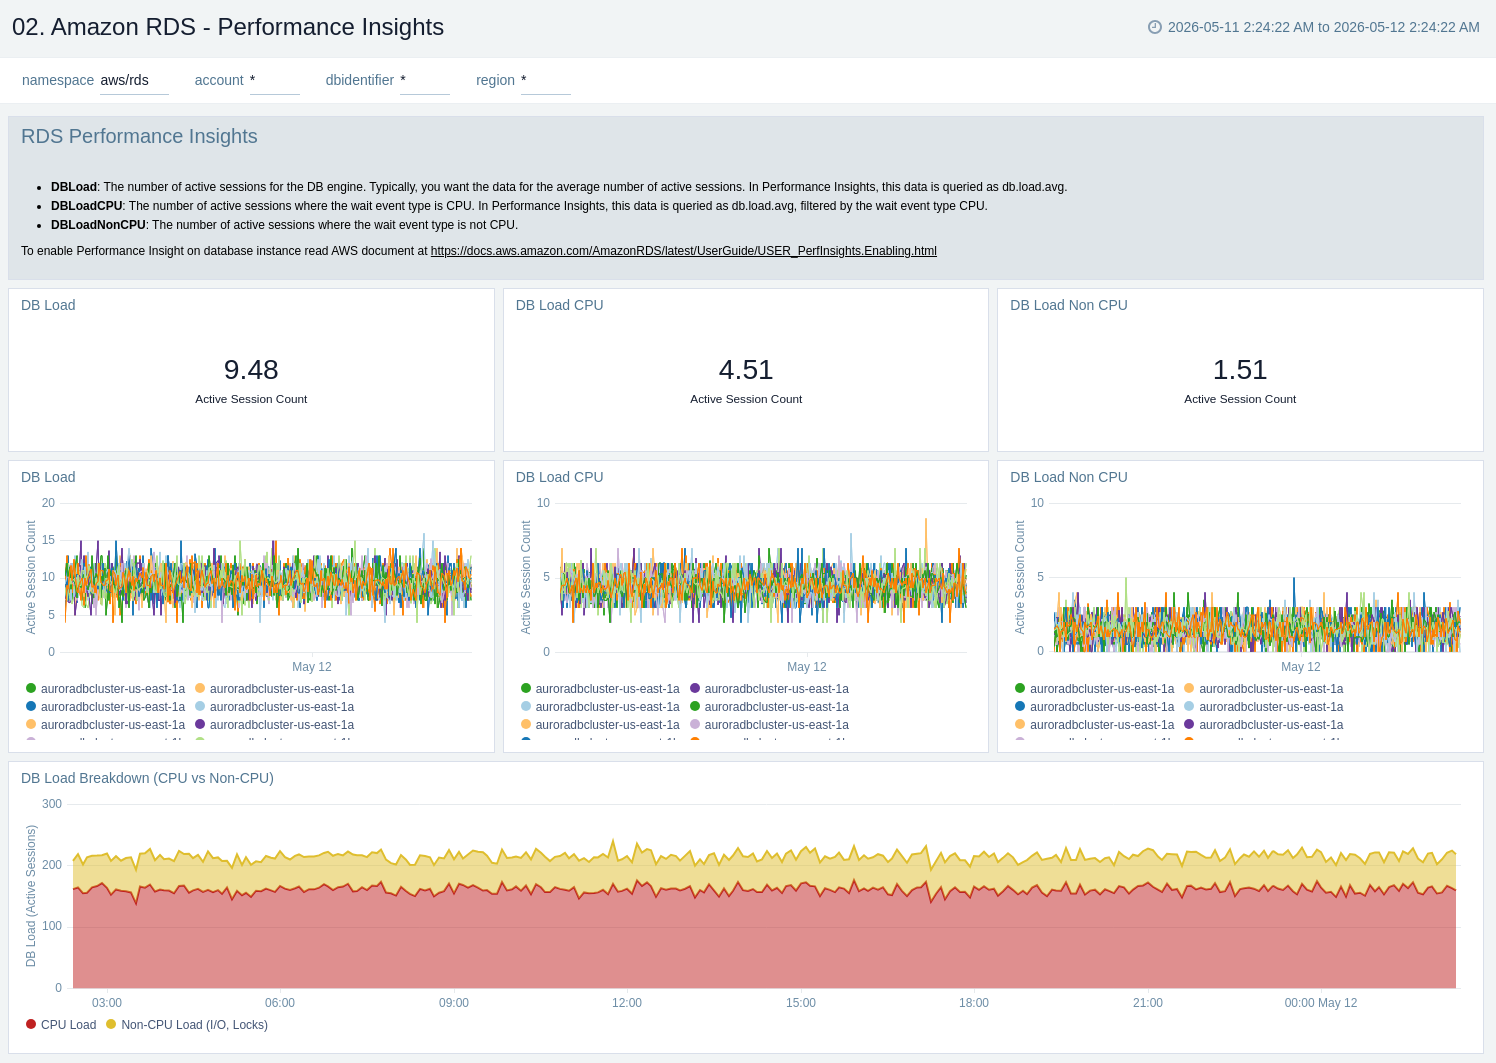This screenshot has width=1496, height=1063.
Task: Click the May 12 axis label in DB Load chart
Action: click(x=312, y=667)
